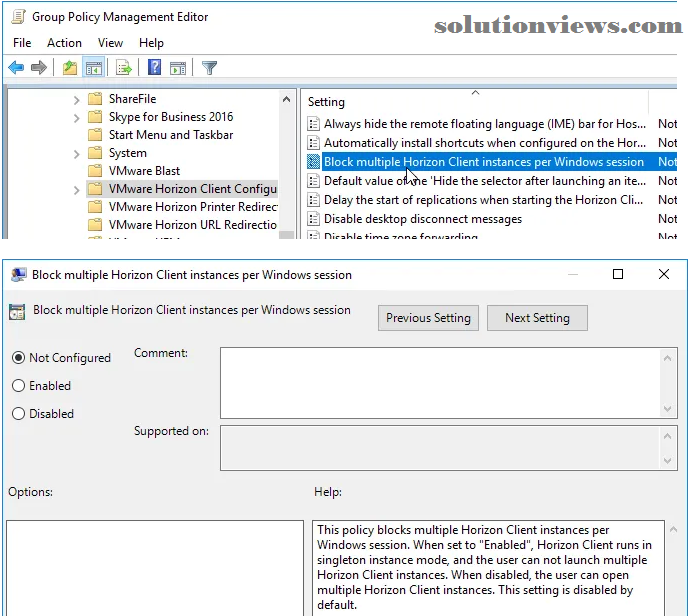The height and width of the screenshot is (616, 694).
Task: Click the Up one level folder icon
Action: (x=69, y=68)
